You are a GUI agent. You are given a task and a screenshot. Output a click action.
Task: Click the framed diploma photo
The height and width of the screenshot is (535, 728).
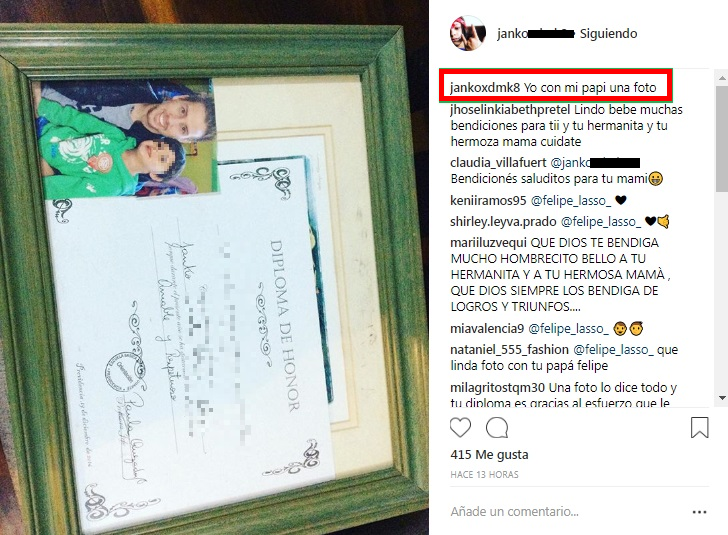coord(214,268)
